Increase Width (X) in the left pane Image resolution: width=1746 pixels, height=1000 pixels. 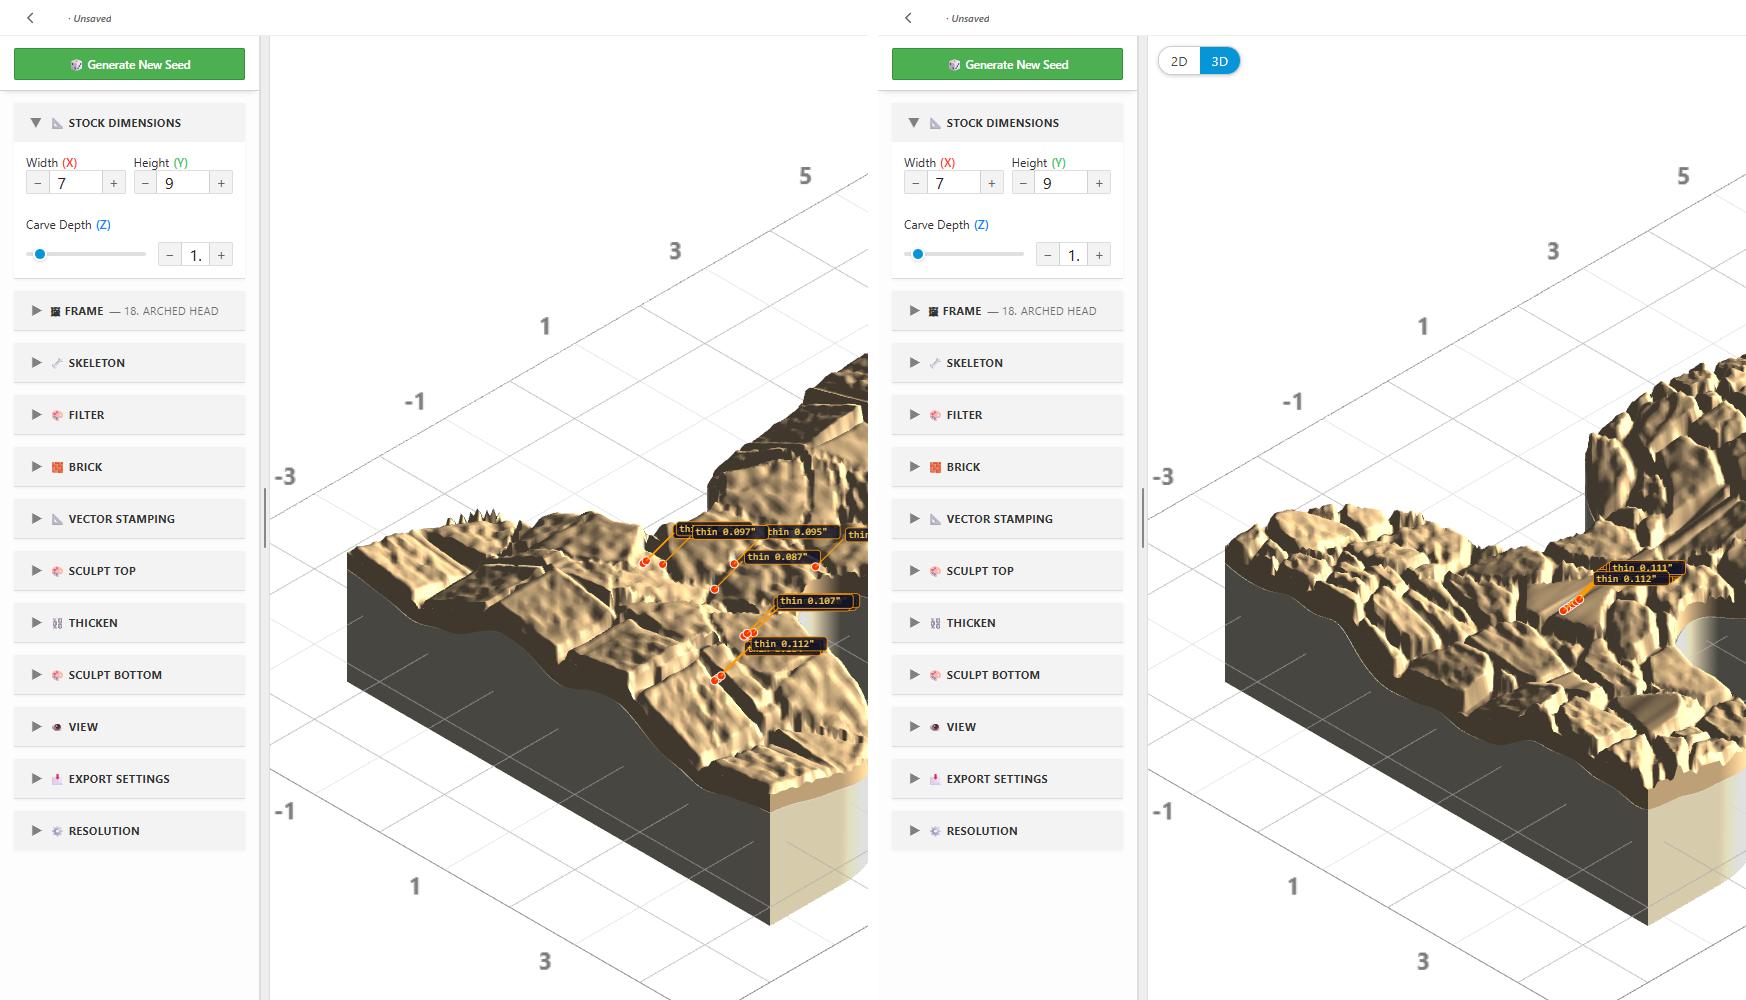pyautogui.click(x=114, y=183)
